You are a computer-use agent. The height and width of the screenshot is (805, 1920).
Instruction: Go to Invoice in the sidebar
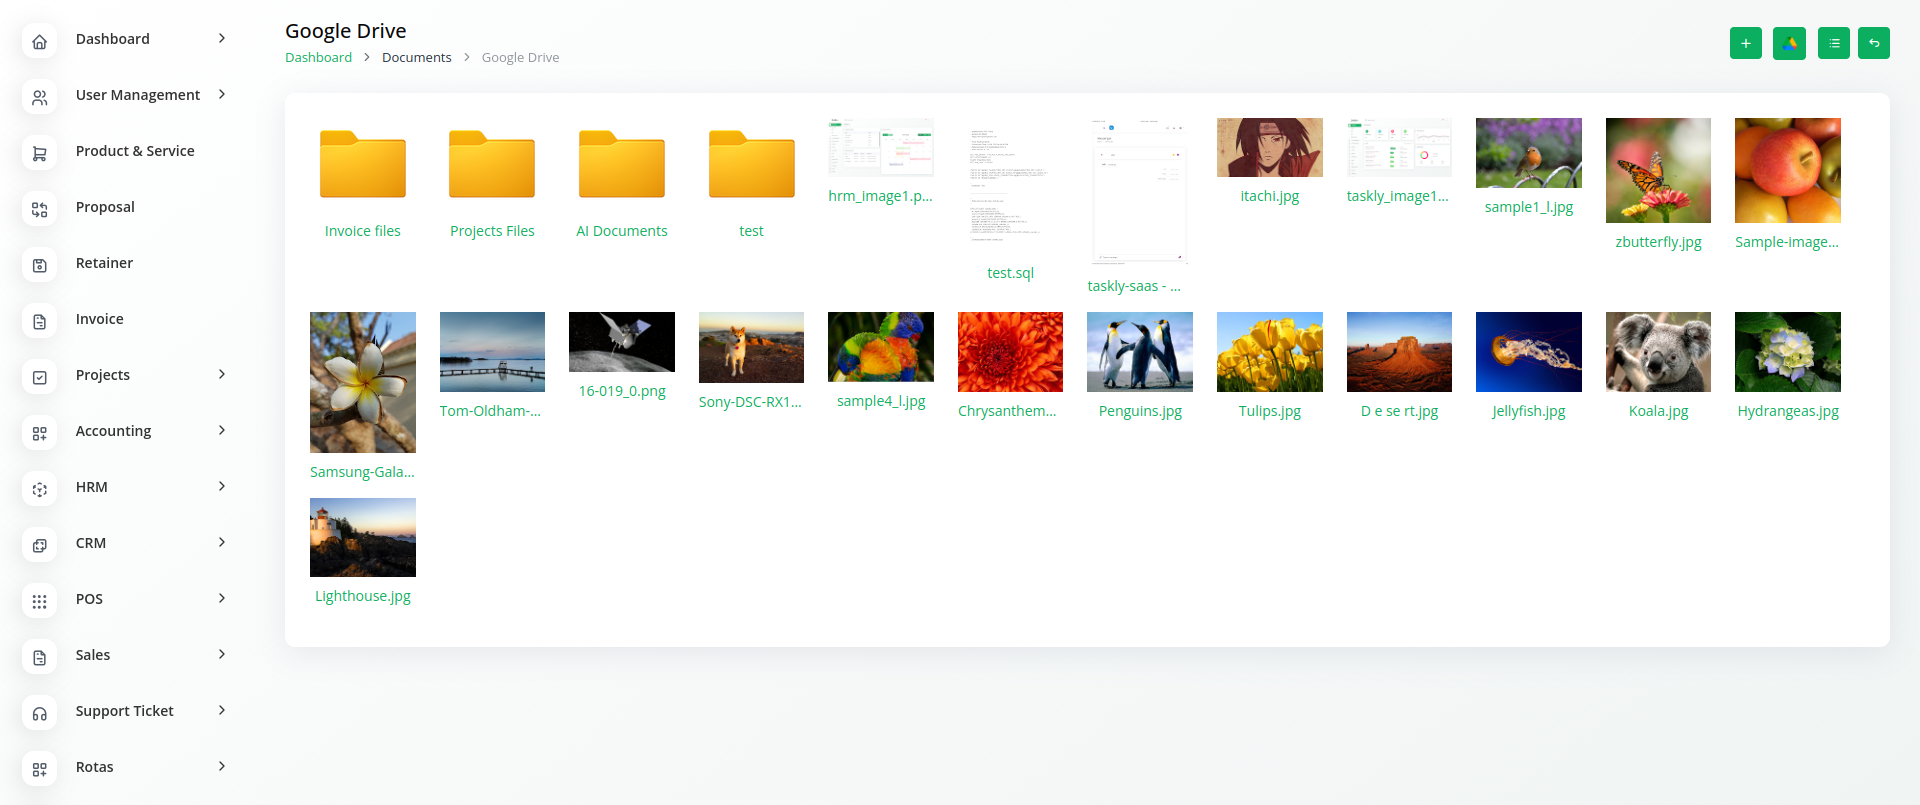(x=100, y=319)
